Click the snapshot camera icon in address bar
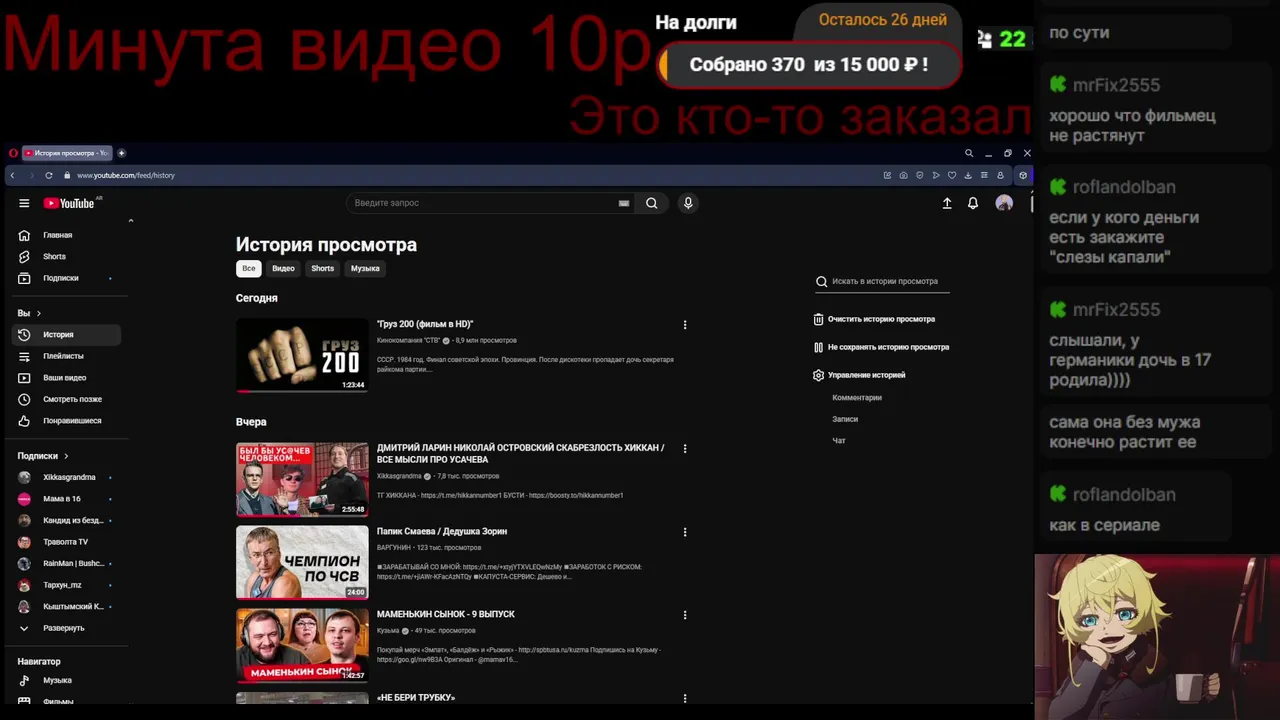The width and height of the screenshot is (1280, 720). pos(903,175)
